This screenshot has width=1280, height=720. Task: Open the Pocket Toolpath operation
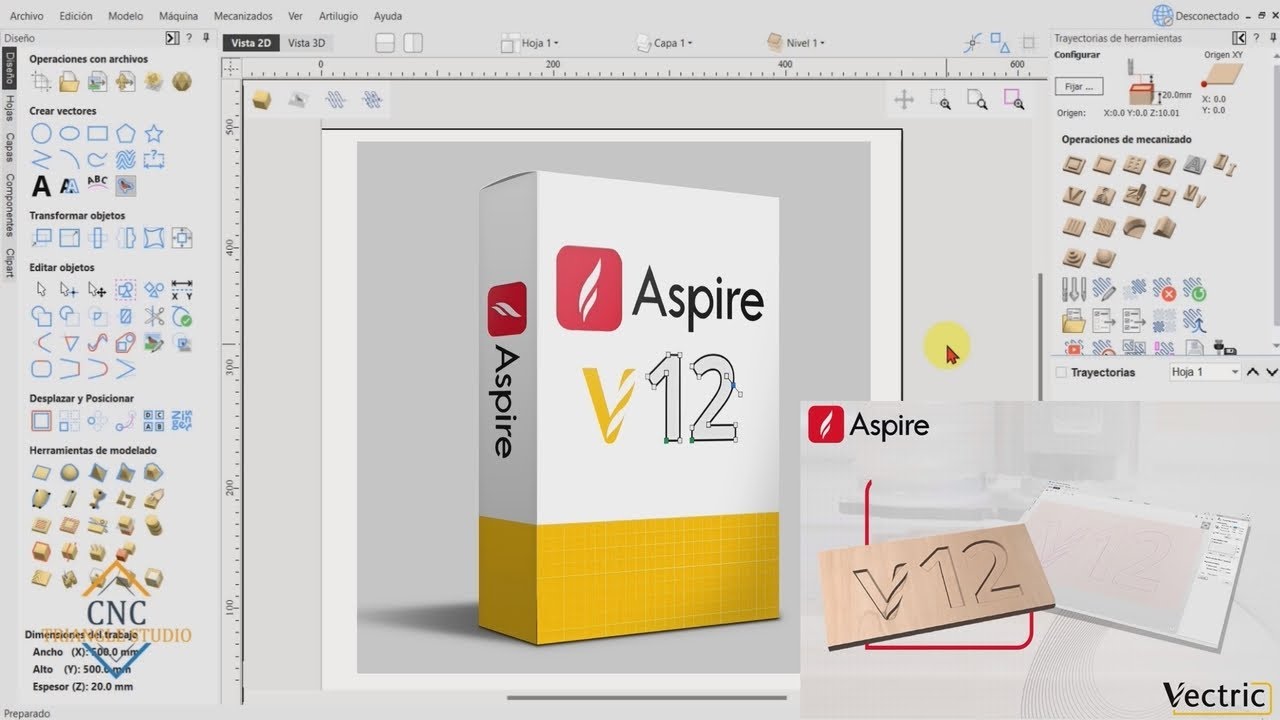[x=1105, y=166]
